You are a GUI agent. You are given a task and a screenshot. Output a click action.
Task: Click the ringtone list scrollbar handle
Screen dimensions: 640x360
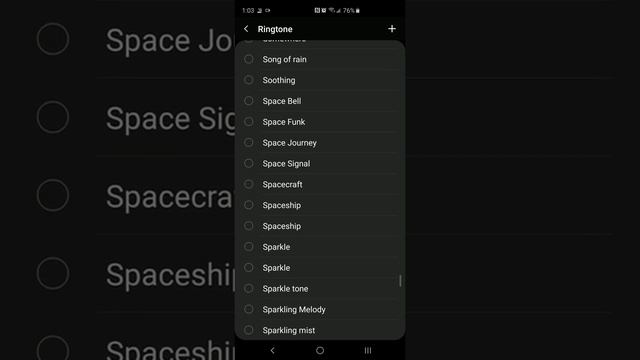coord(400,280)
